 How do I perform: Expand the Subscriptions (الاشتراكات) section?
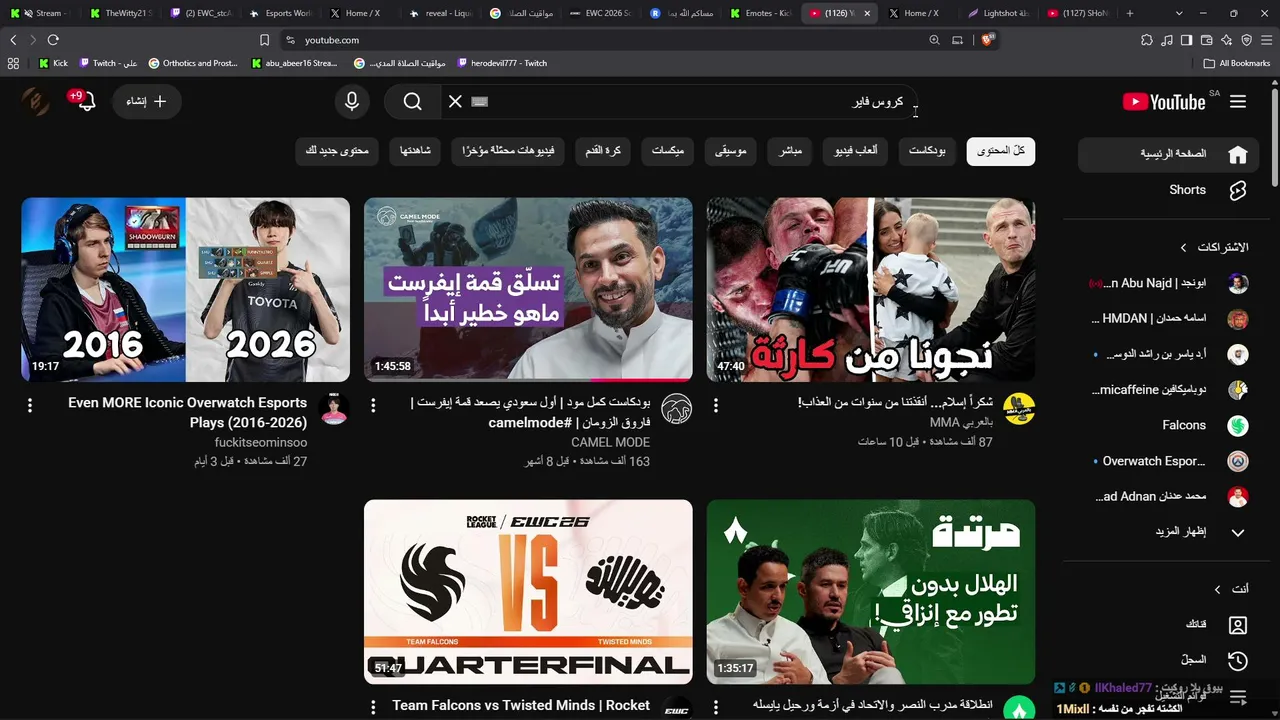tap(1168, 247)
